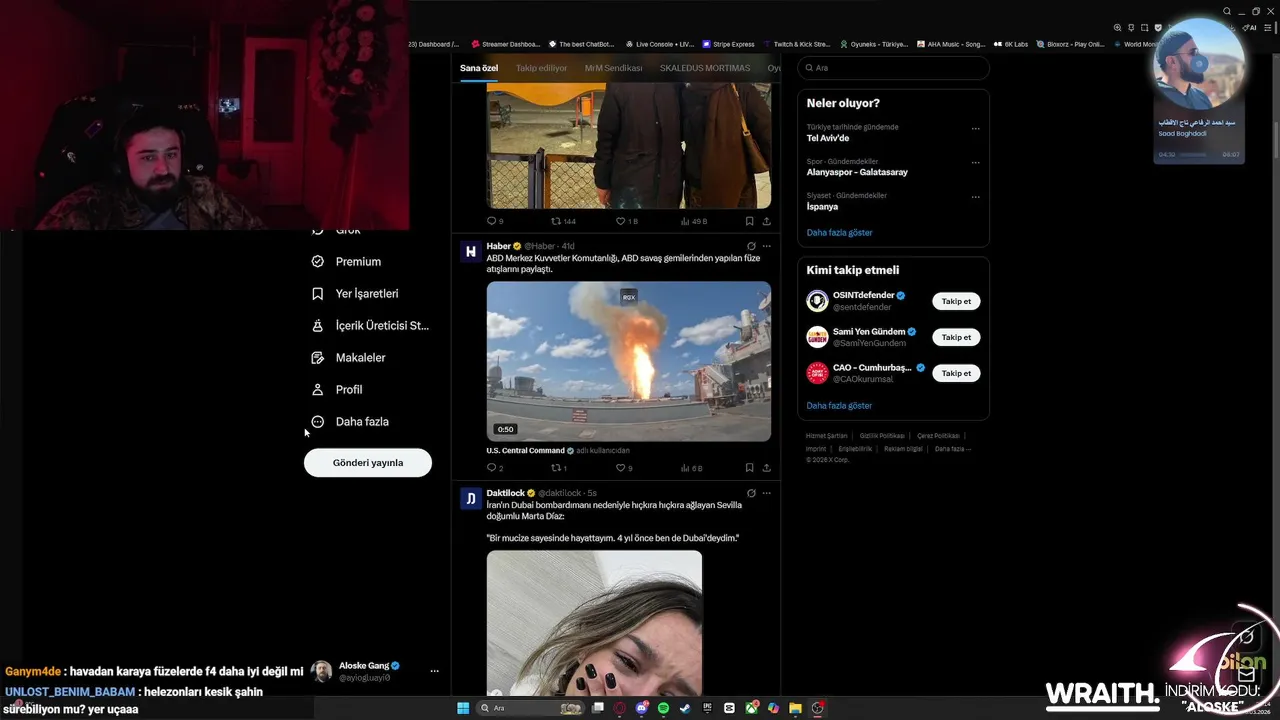The image size is (1280, 720).
Task: Show more trends under Neler oluyor
Action: click(839, 232)
